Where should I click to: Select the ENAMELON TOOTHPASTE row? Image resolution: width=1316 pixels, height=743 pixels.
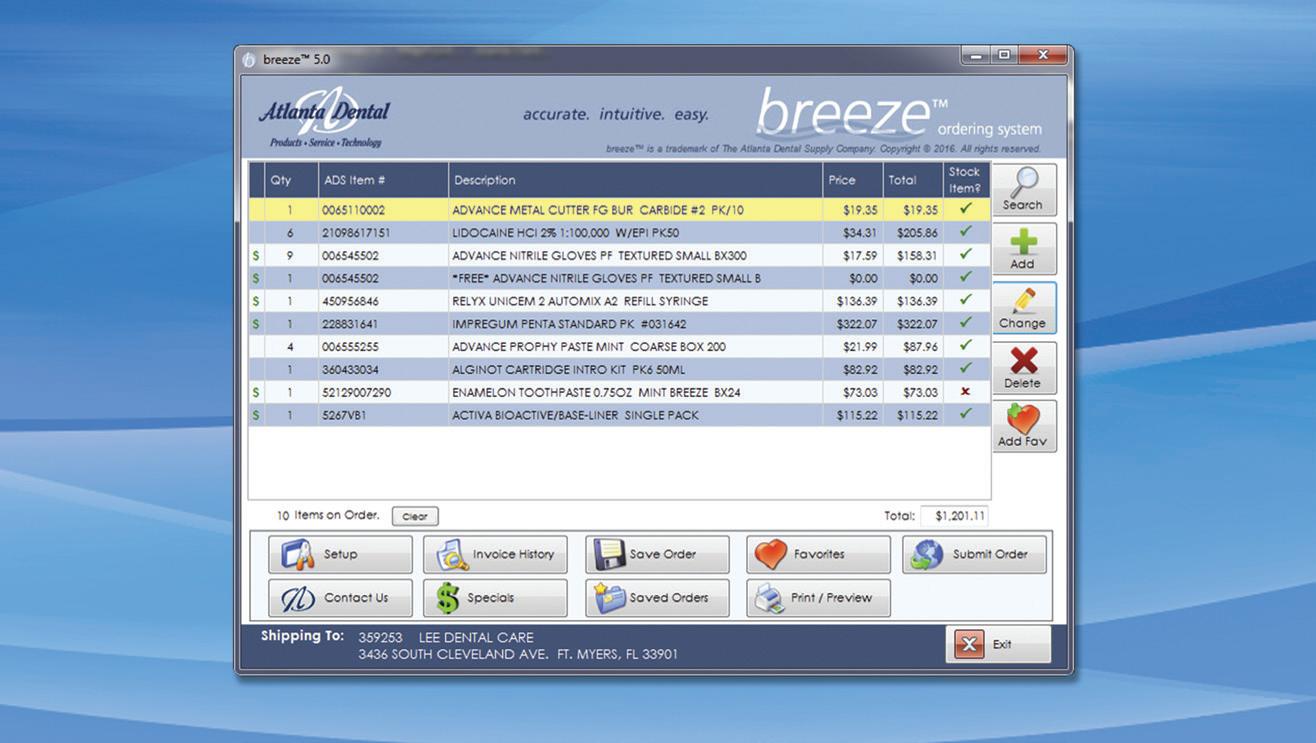coord(619,392)
